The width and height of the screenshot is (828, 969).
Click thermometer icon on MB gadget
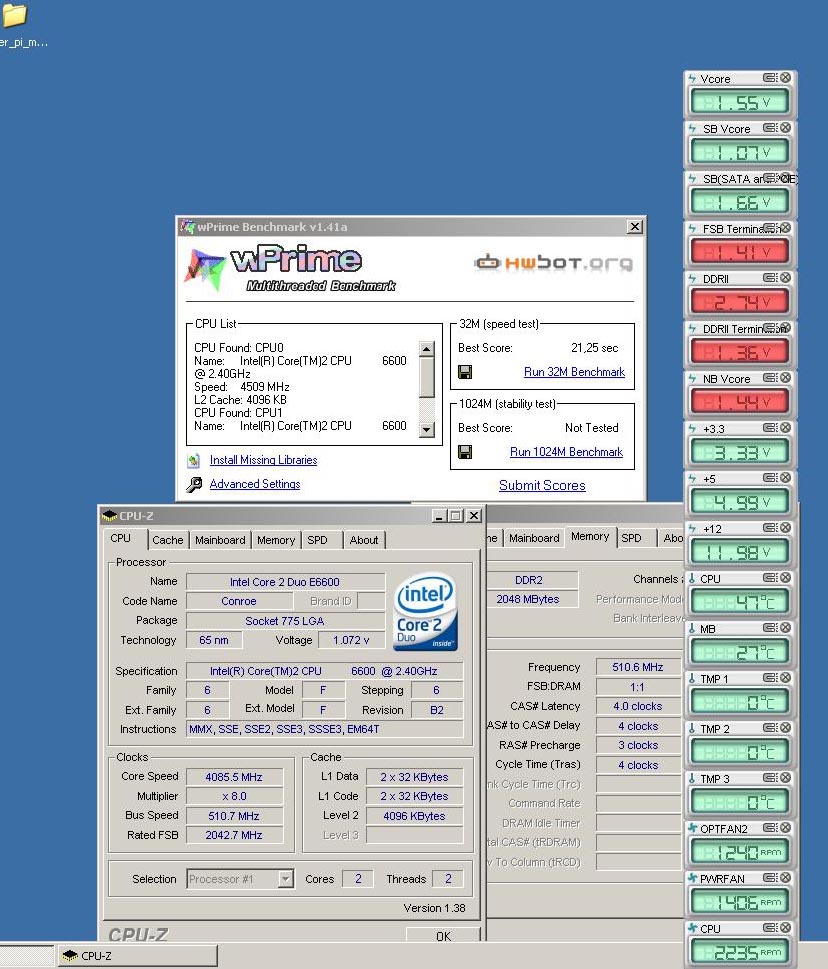[693, 628]
